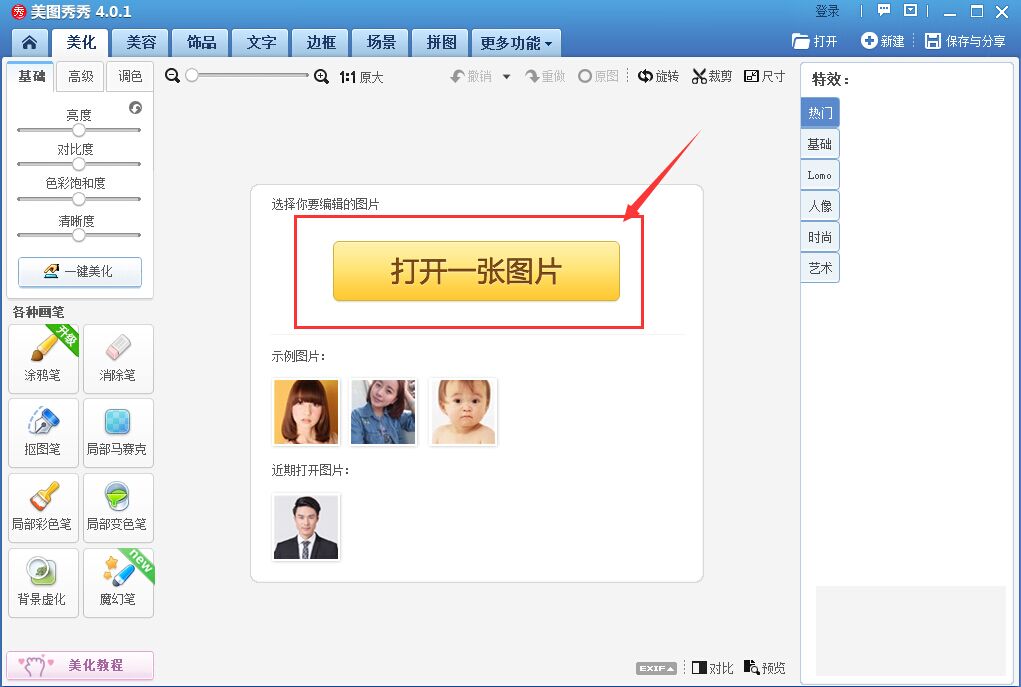This screenshot has height=687, width=1021.
Task: Pick the 局部马赛克 mosaic tool
Action: 118,432
